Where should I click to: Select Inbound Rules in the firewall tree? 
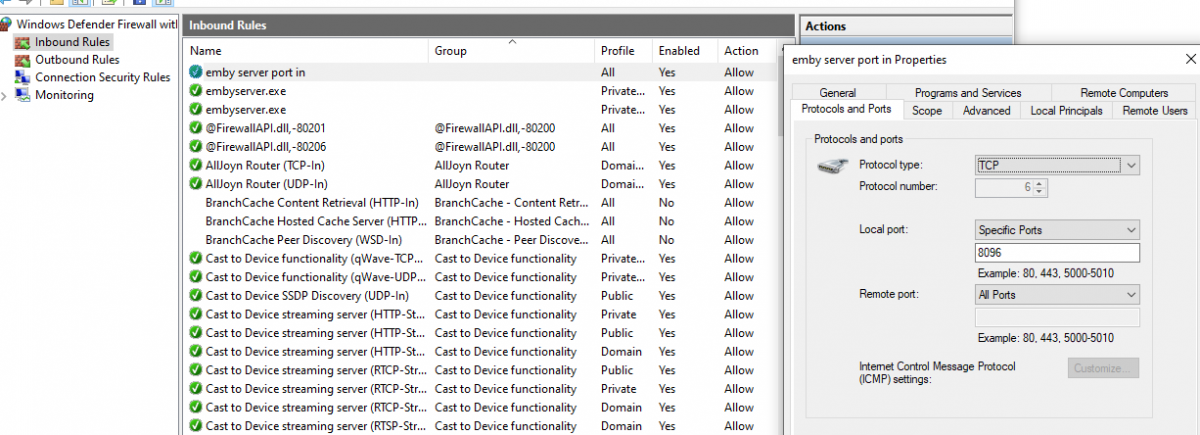(72, 42)
